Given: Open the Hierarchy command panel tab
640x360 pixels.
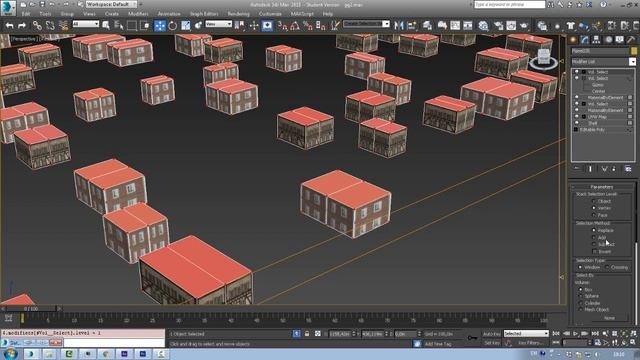Looking at the screenshot, I should pos(596,40).
